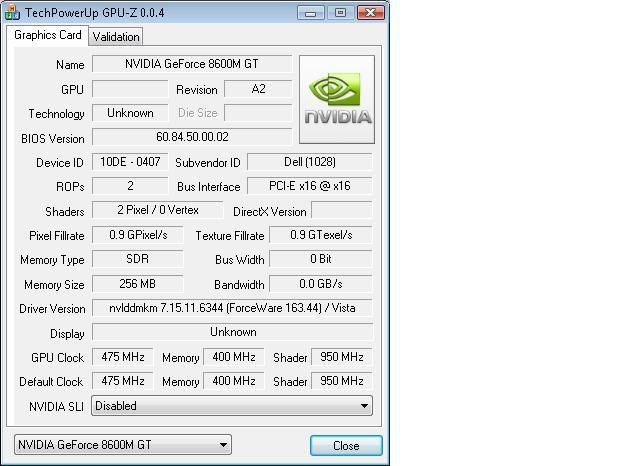
Task: Click the Bus Width value 0 Bit
Action: pos(321,259)
